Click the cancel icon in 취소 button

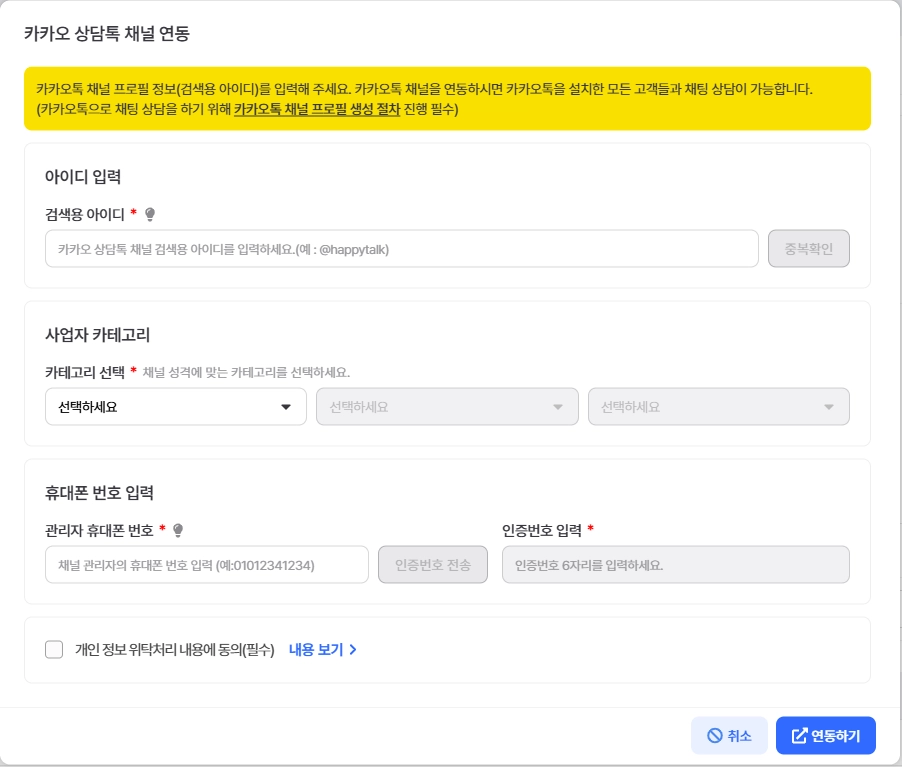[x=714, y=736]
